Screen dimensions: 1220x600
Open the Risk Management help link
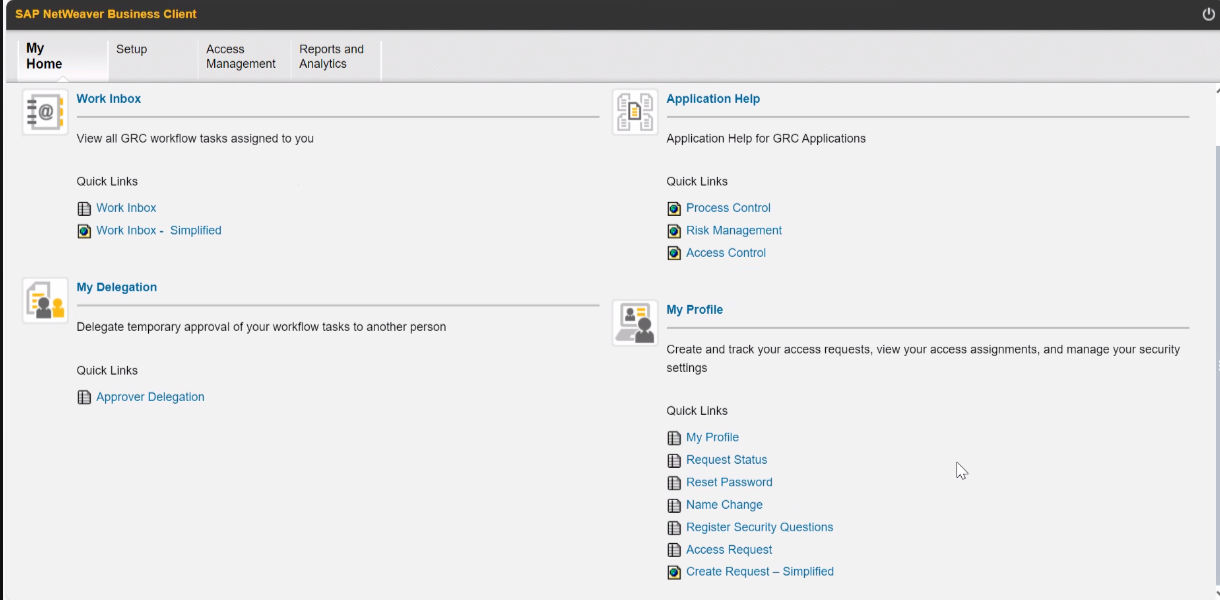(733, 231)
